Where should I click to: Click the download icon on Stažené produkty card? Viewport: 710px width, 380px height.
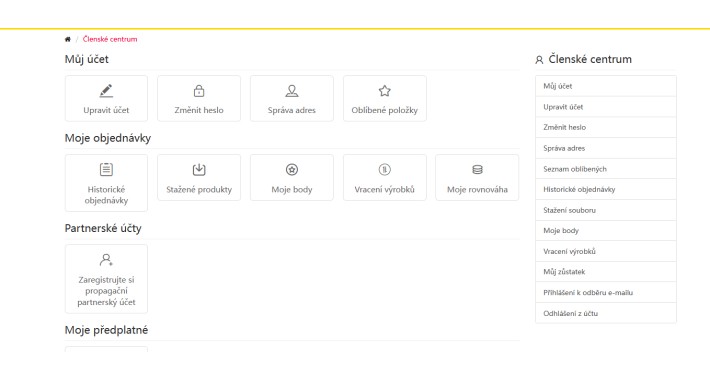tap(199, 169)
